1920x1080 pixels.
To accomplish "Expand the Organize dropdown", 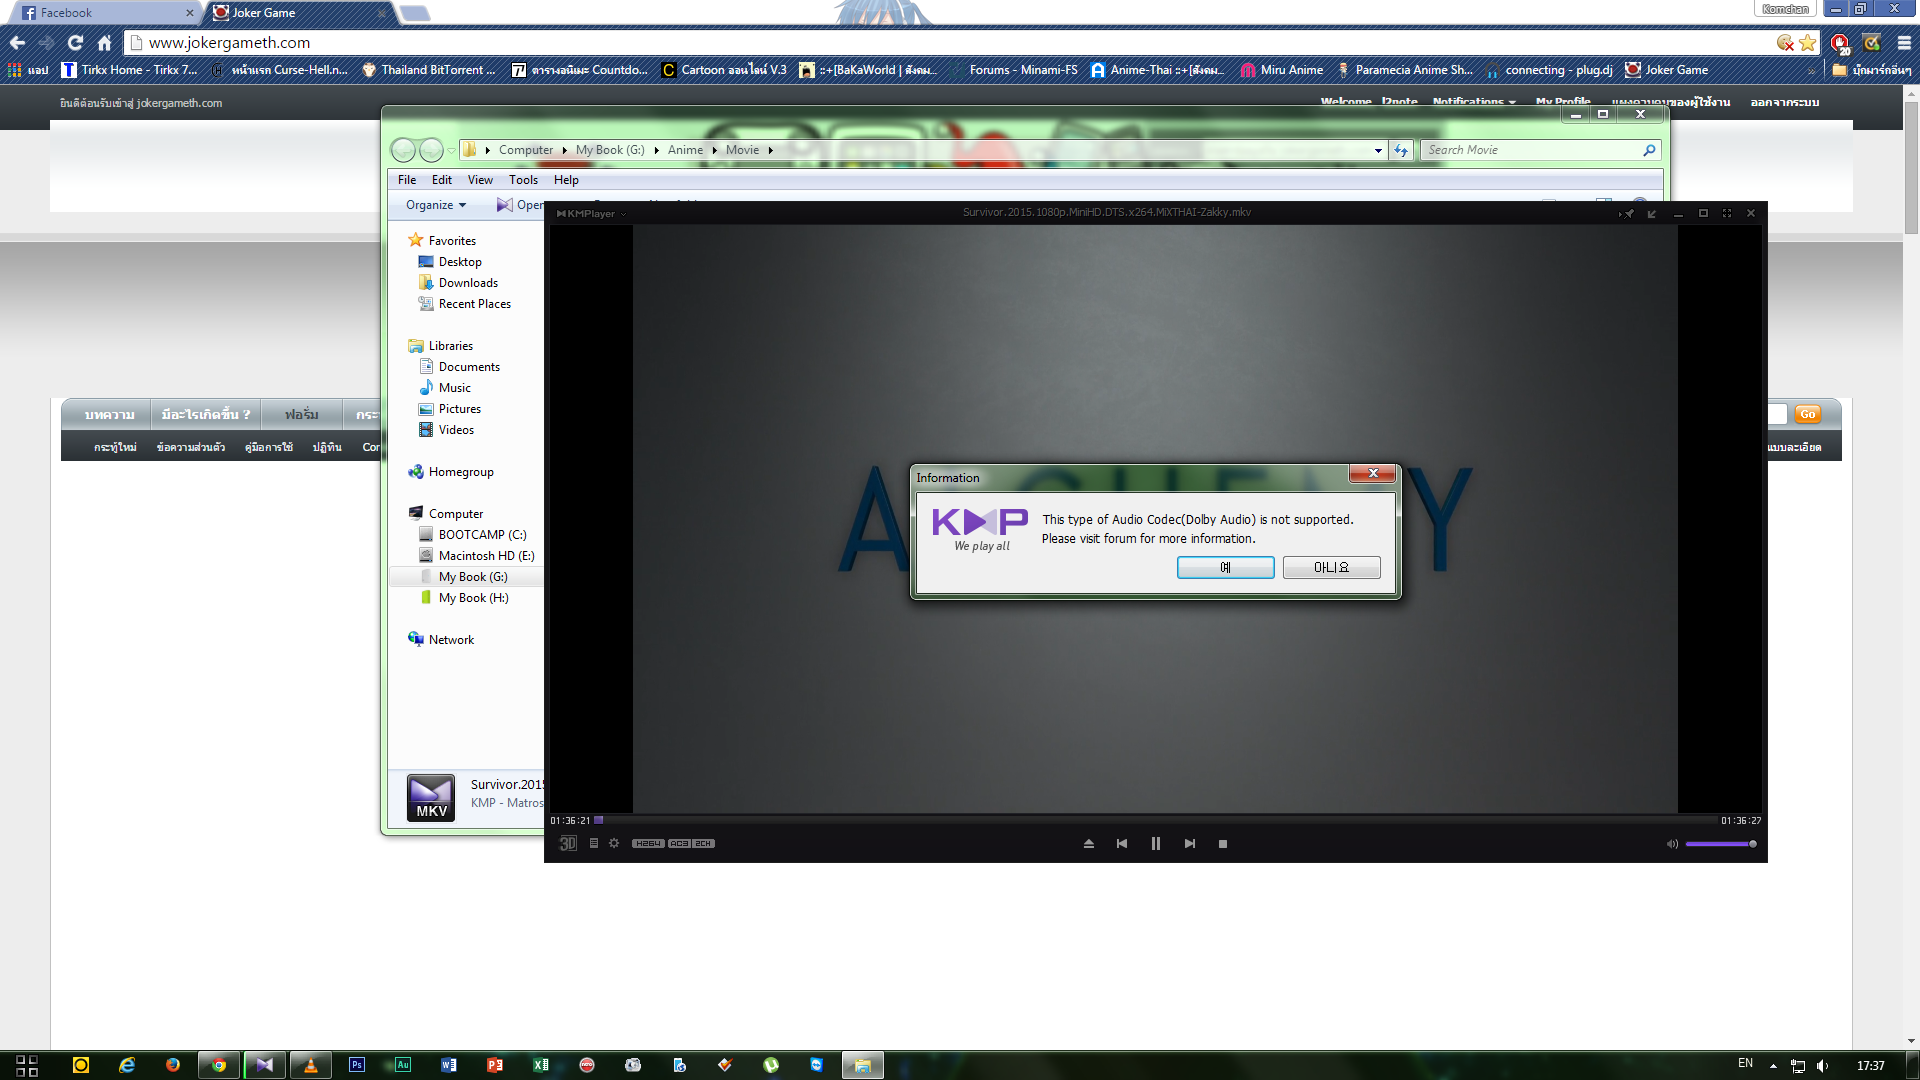I will tap(436, 205).
